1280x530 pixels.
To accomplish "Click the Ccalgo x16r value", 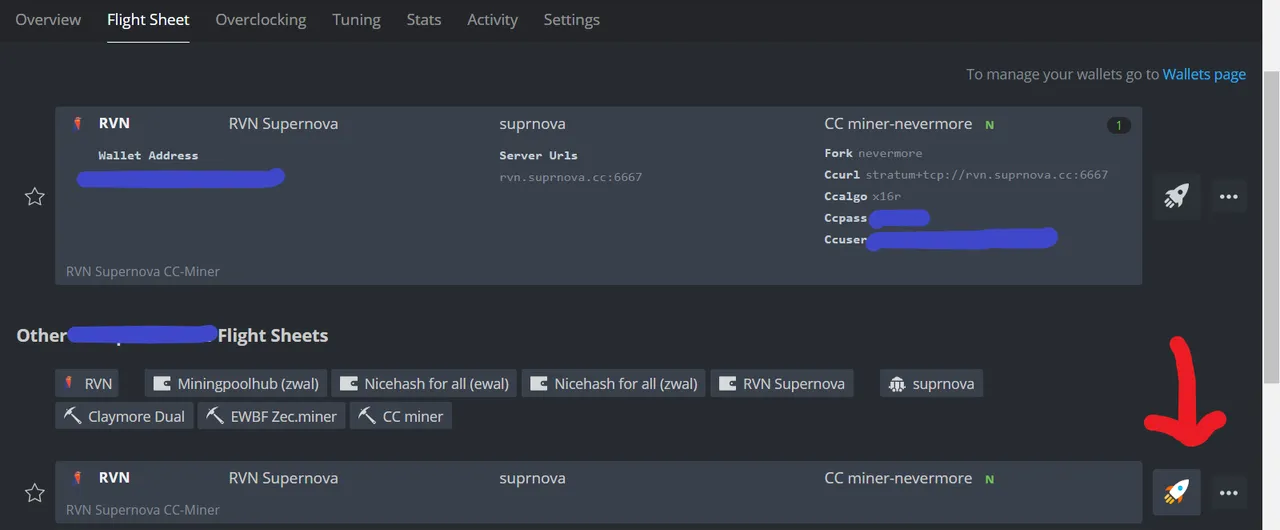I will tap(885, 196).
